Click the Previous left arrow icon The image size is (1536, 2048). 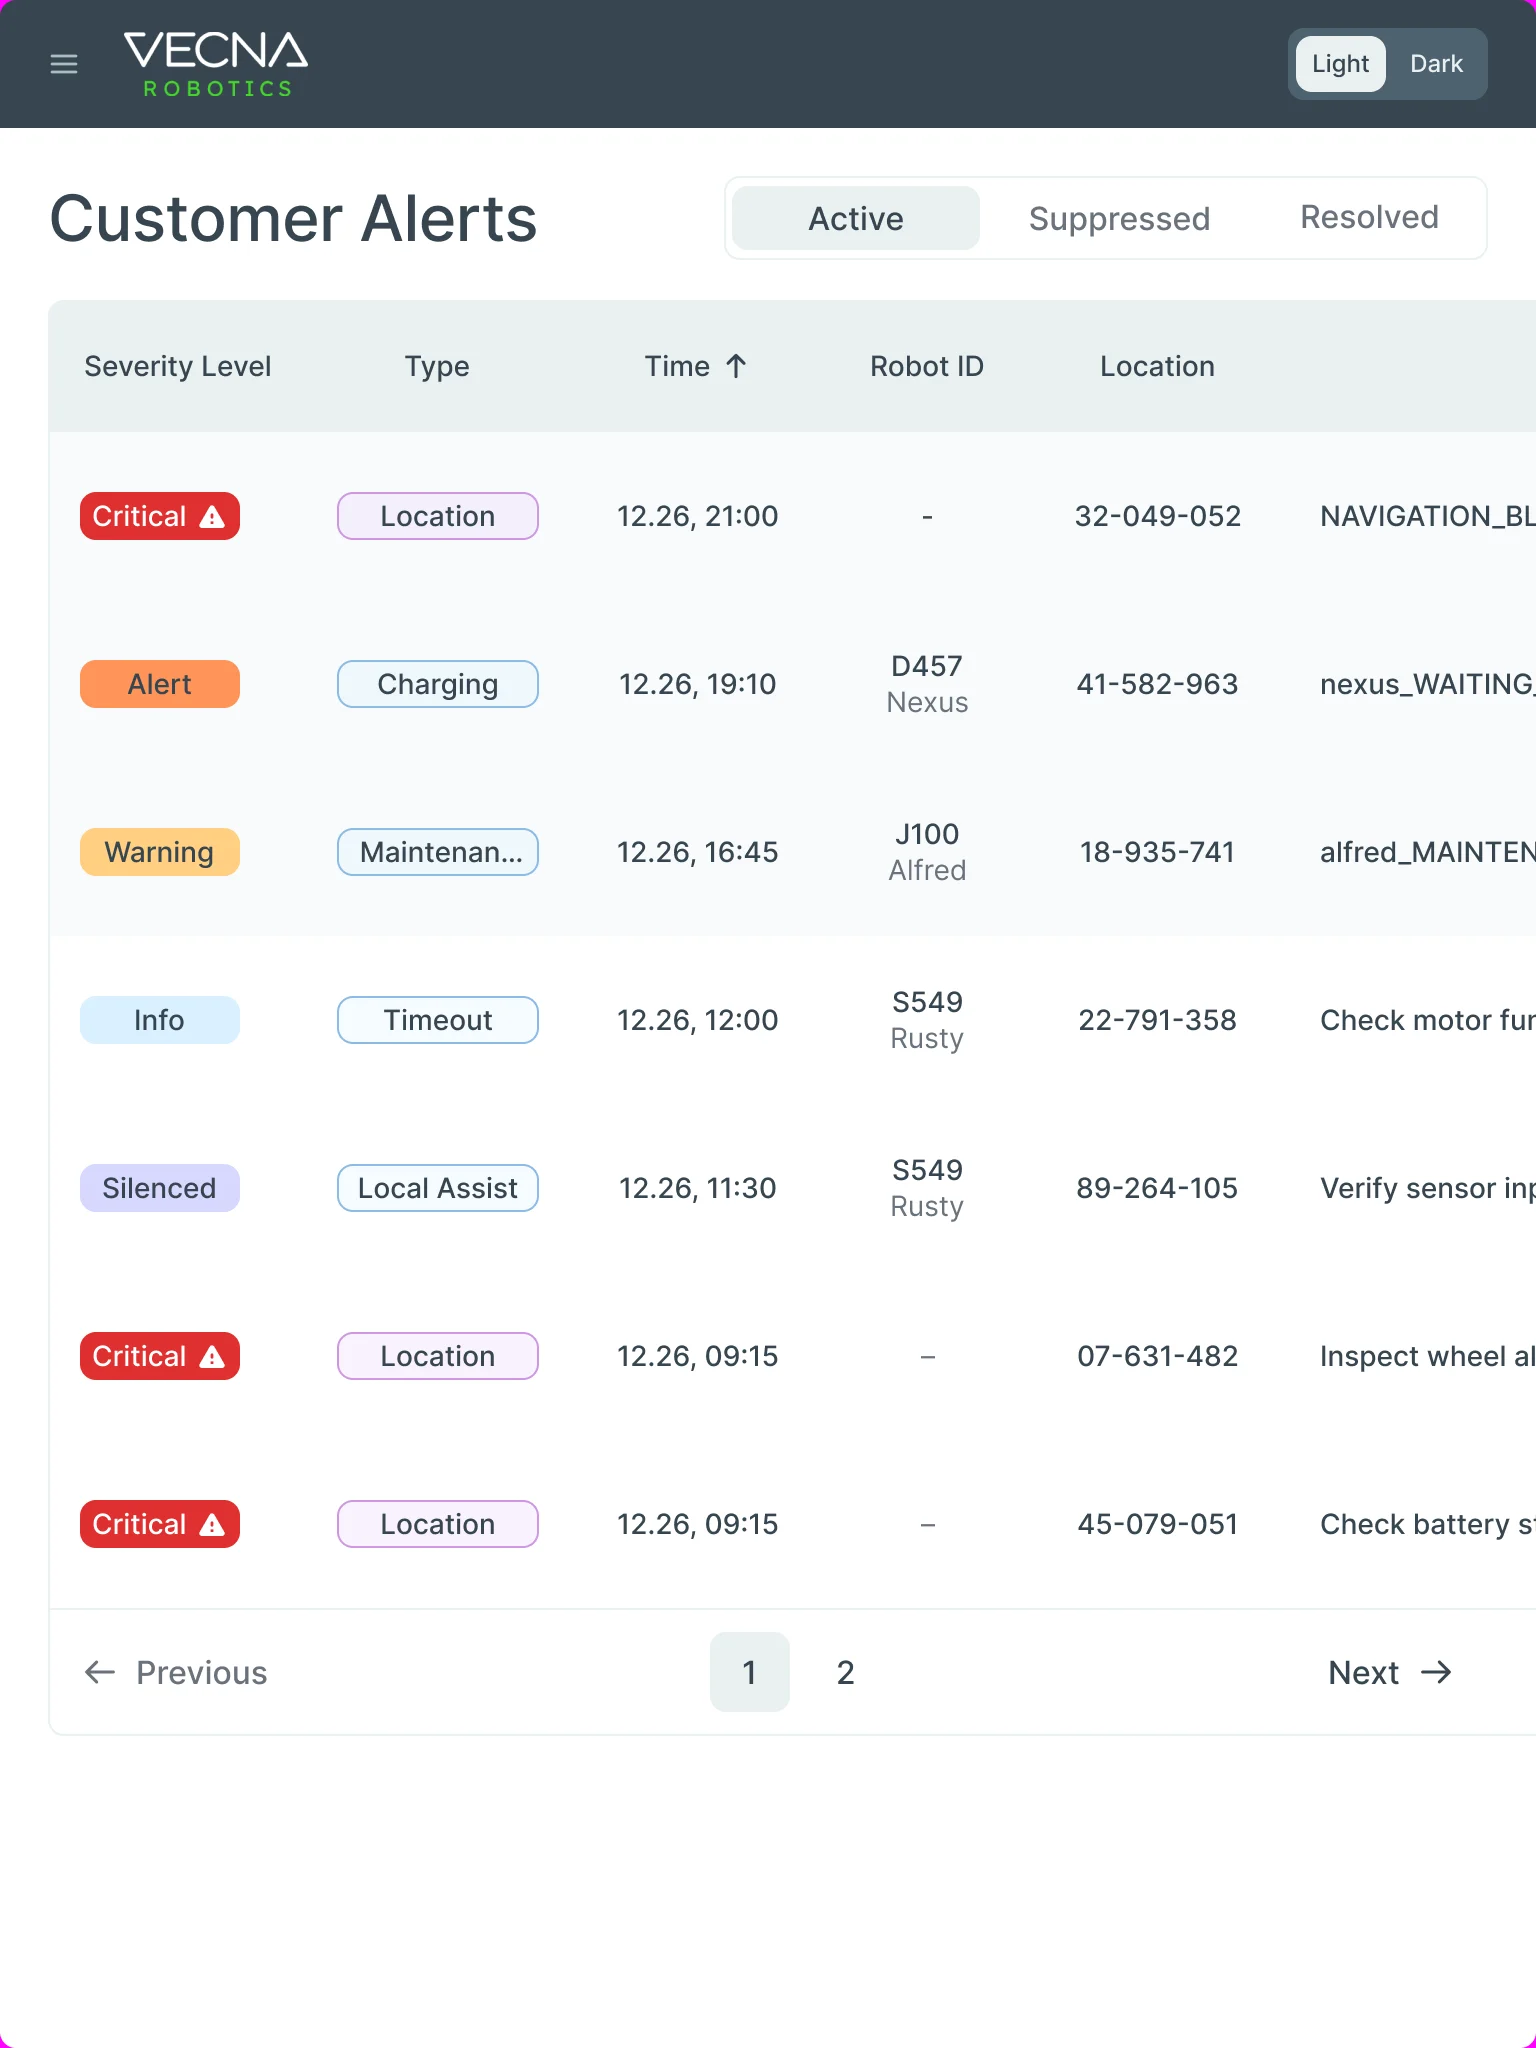100,1672
